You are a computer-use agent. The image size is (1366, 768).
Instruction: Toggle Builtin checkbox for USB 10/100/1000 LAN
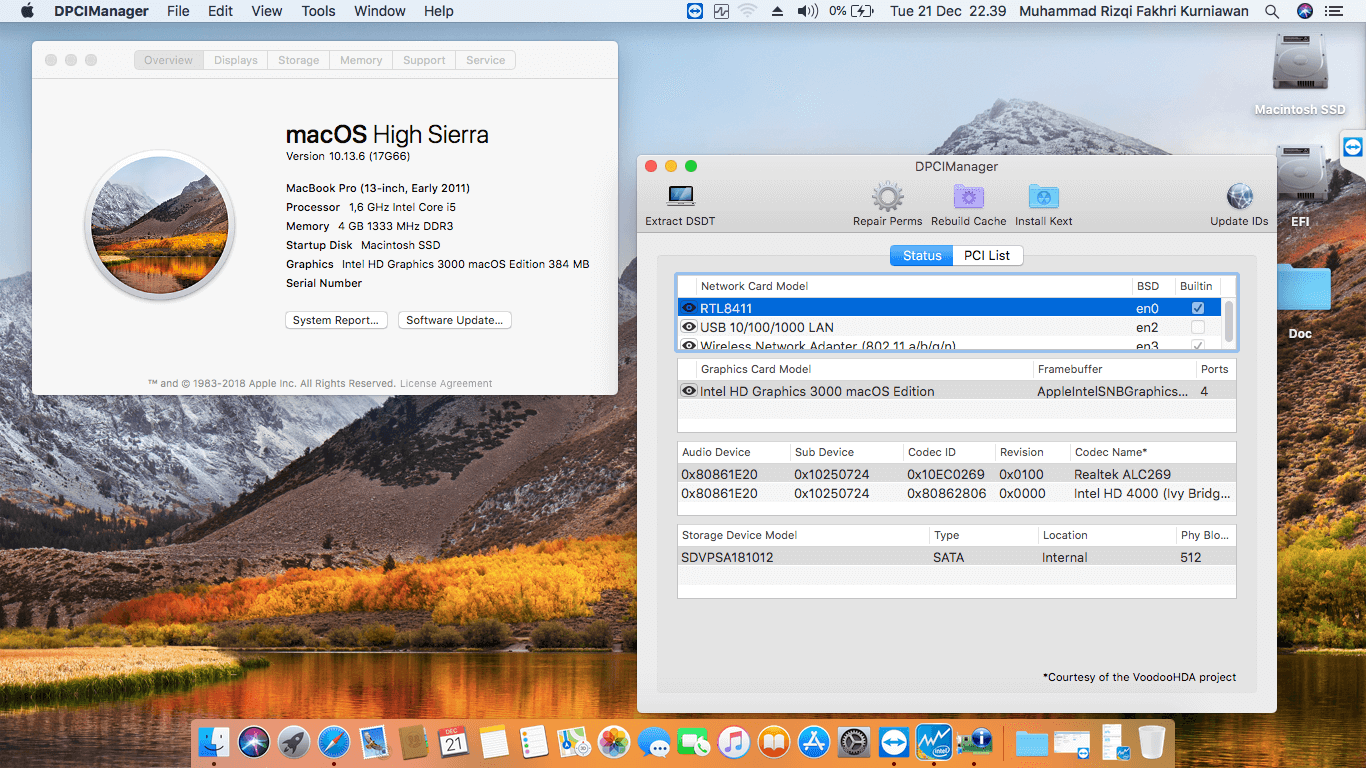(1198, 327)
